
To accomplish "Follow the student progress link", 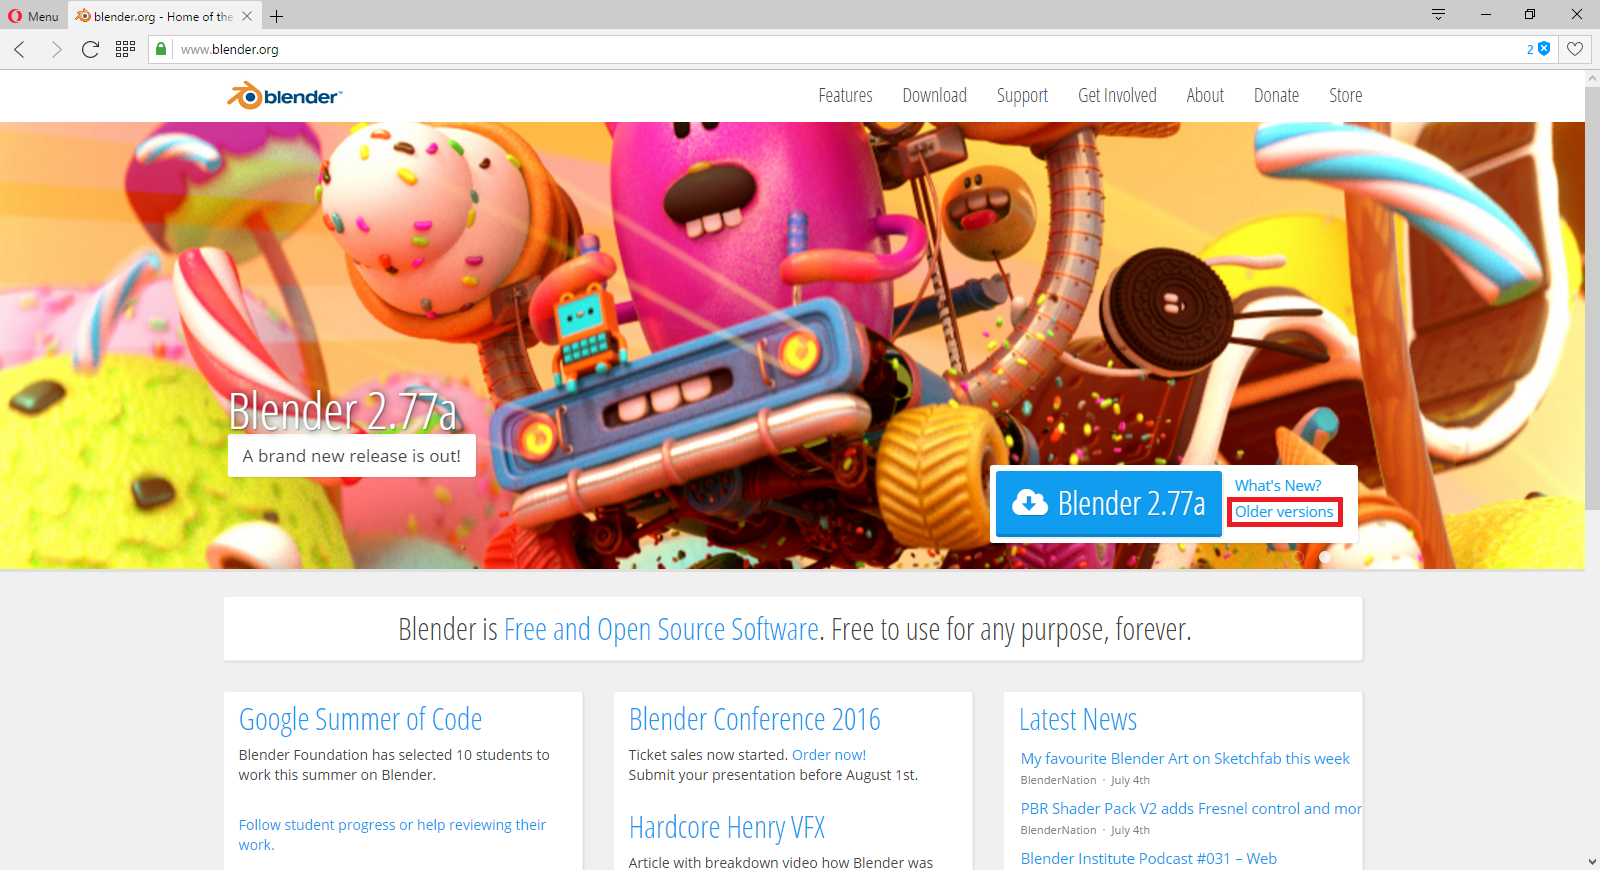I will point(392,834).
